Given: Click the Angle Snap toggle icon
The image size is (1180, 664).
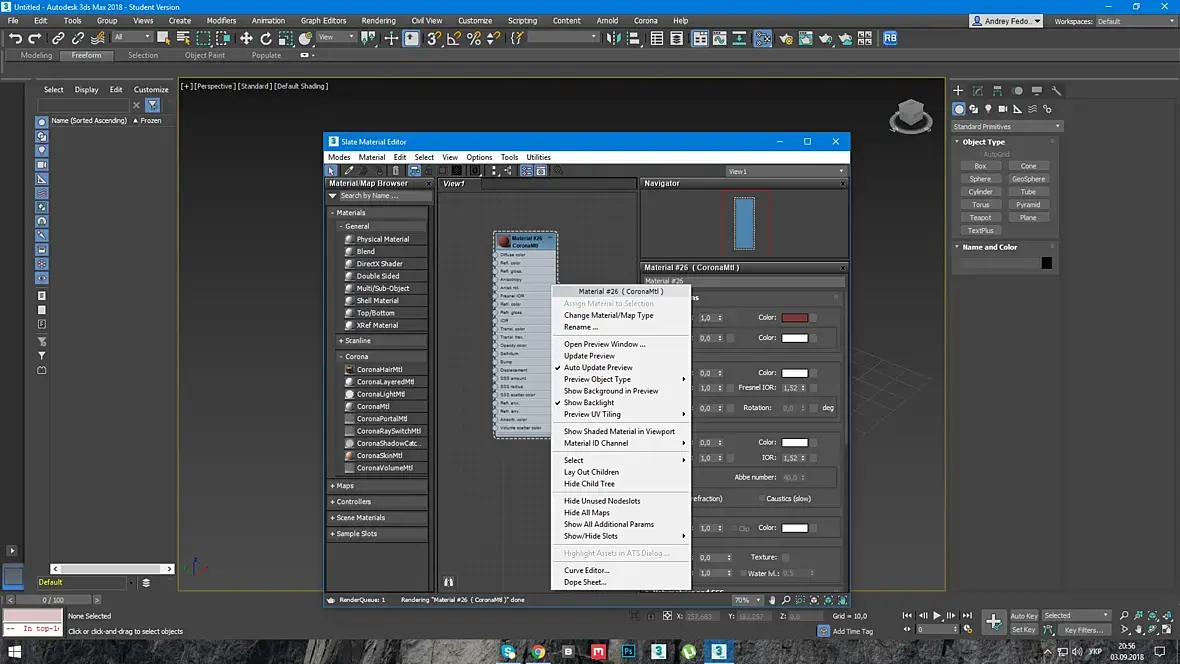Looking at the screenshot, I should click(454, 38).
